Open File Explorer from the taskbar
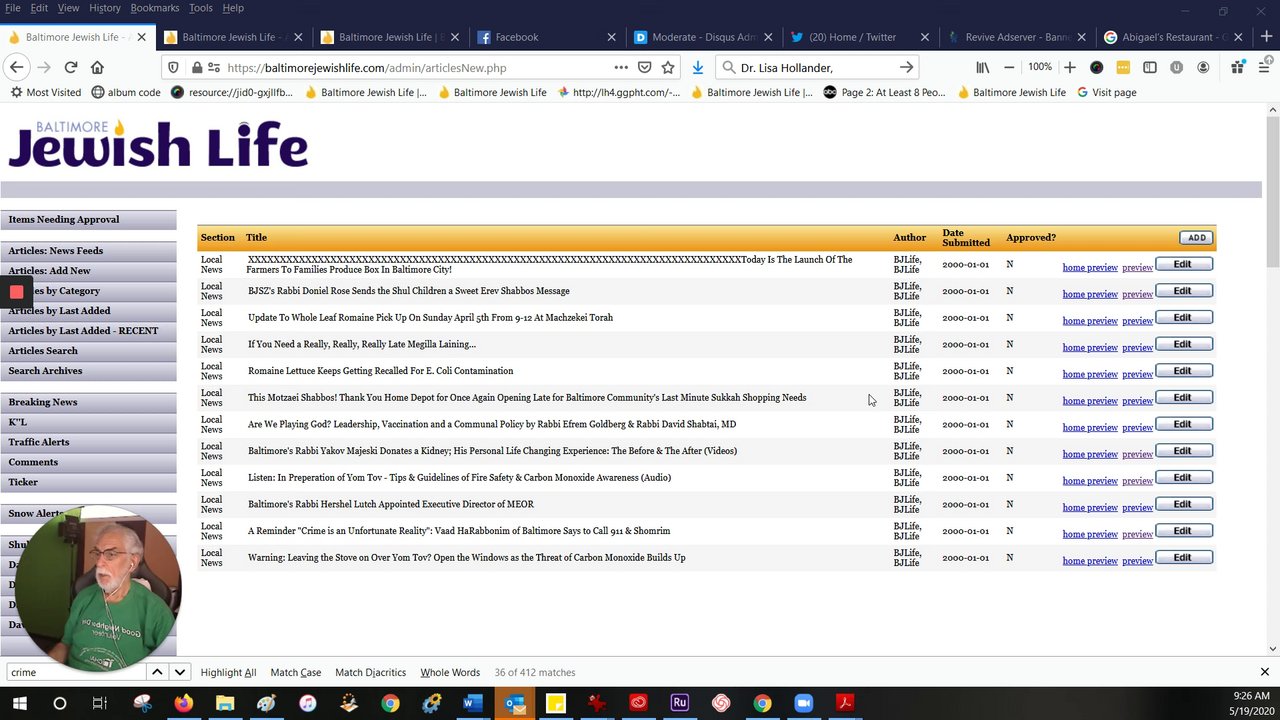 coord(225,703)
